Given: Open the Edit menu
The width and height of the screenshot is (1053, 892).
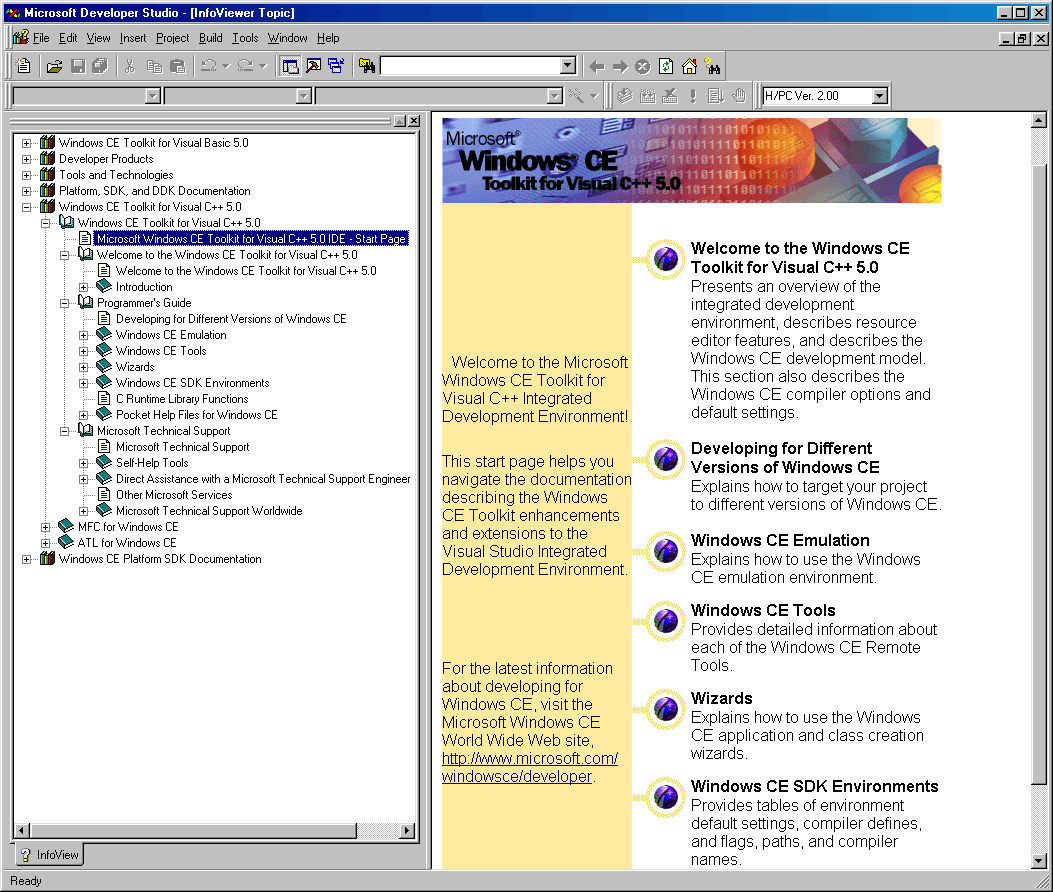Looking at the screenshot, I should [x=68, y=38].
